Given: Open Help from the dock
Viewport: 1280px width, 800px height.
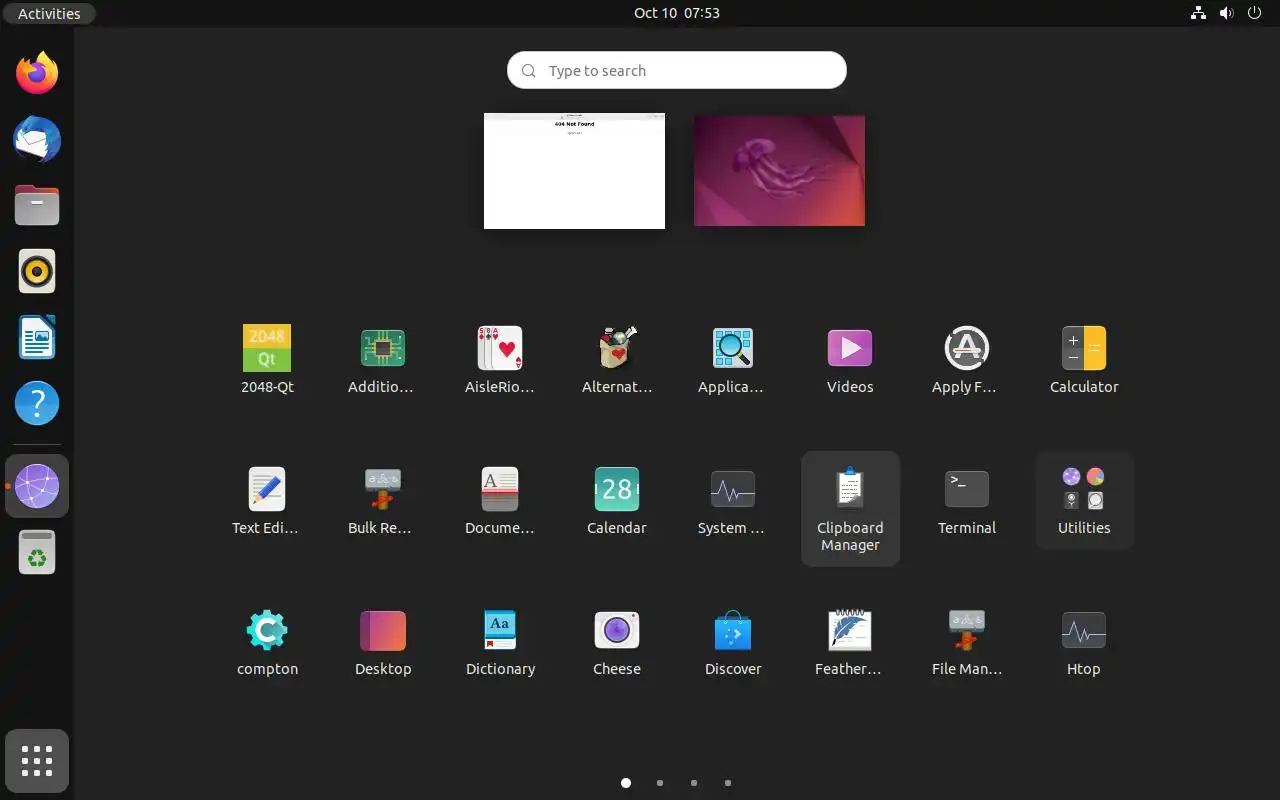Looking at the screenshot, I should tap(37, 403).
